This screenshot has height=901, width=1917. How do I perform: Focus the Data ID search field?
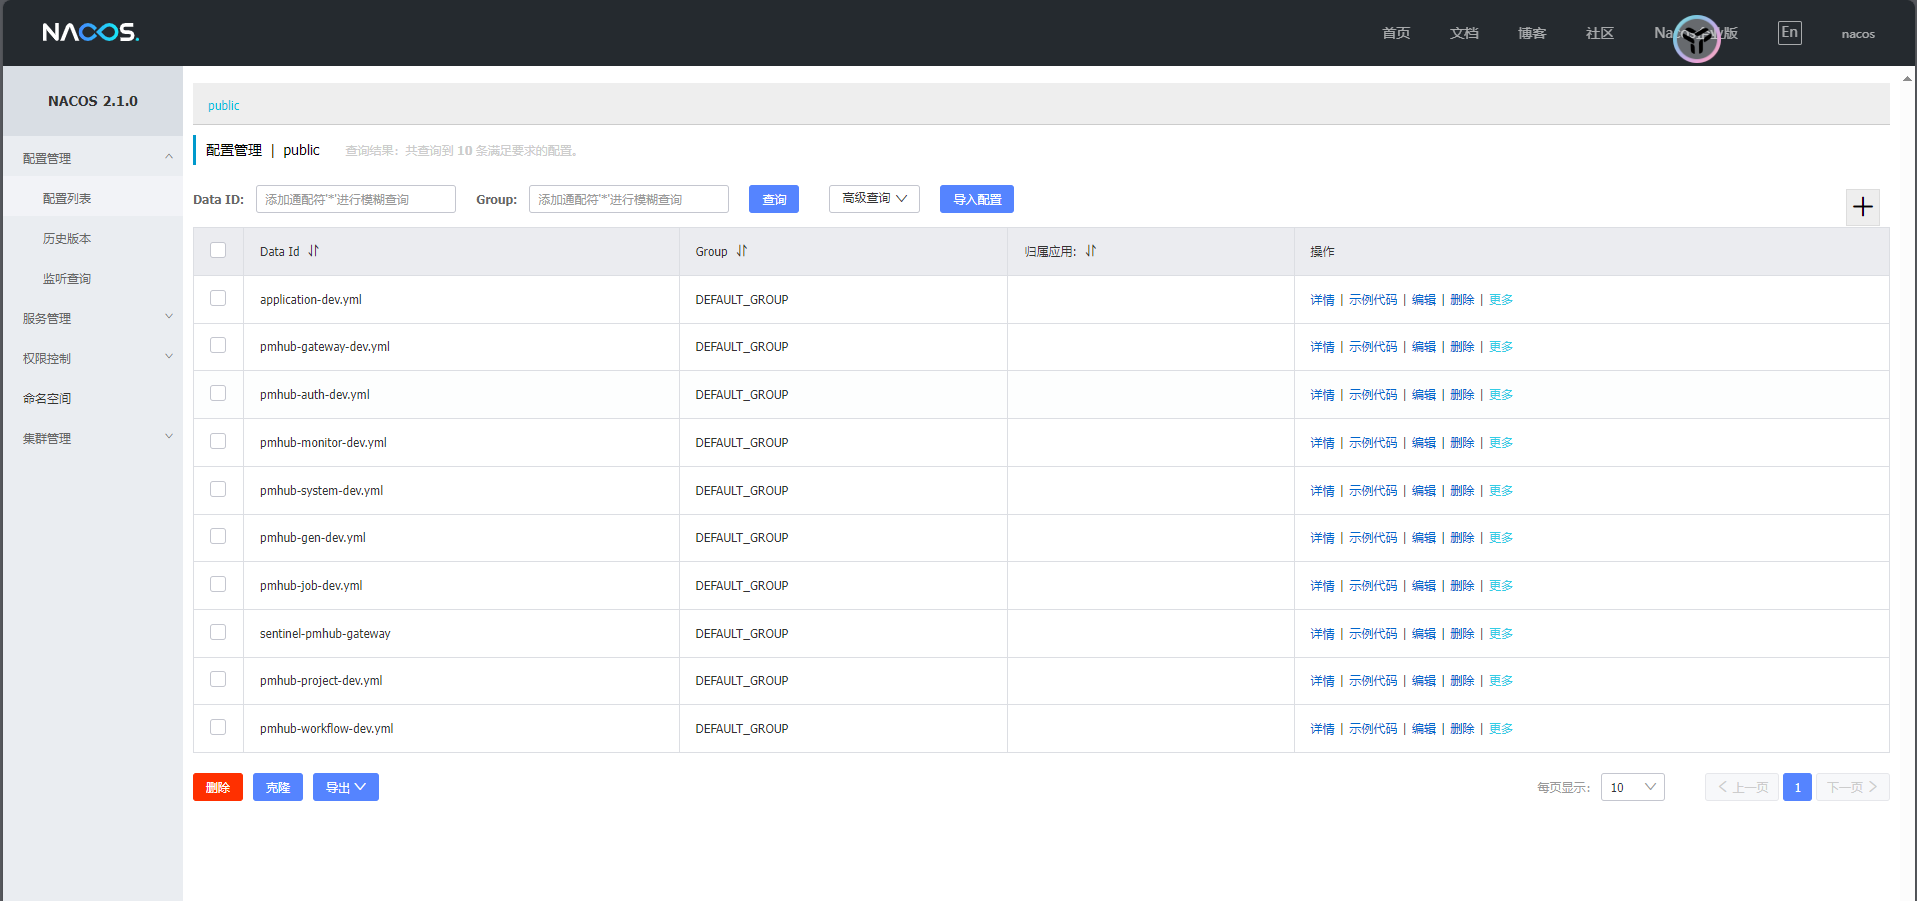coord(356,199)
